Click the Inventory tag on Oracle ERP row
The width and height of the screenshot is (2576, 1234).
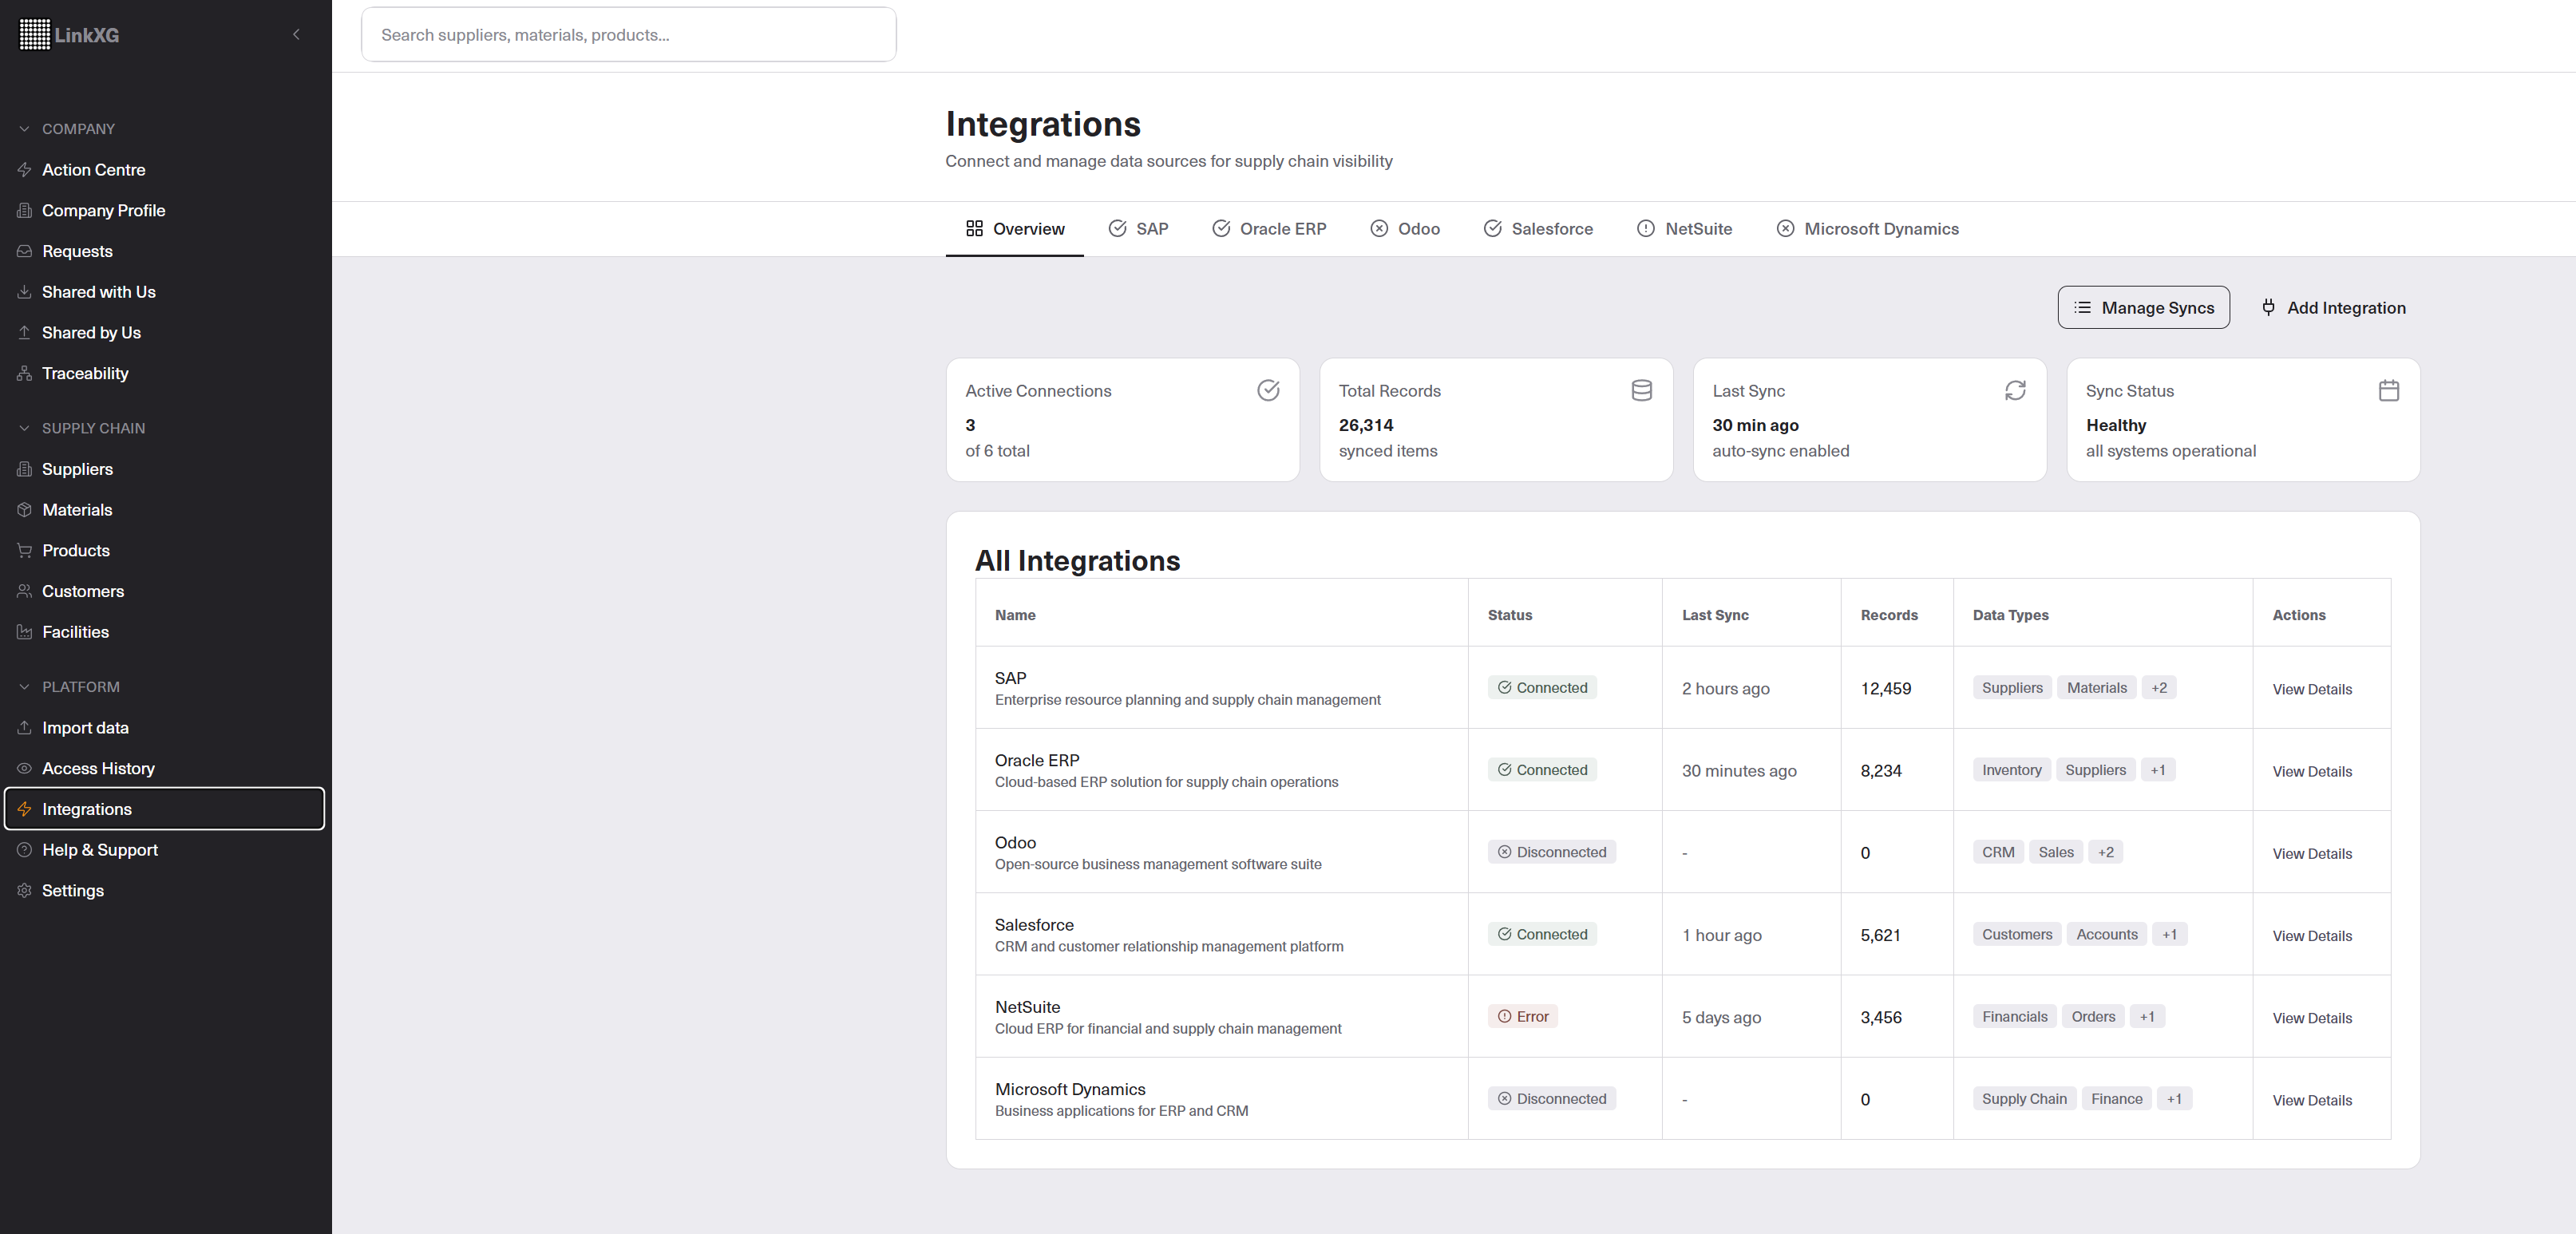point(2011,769)
